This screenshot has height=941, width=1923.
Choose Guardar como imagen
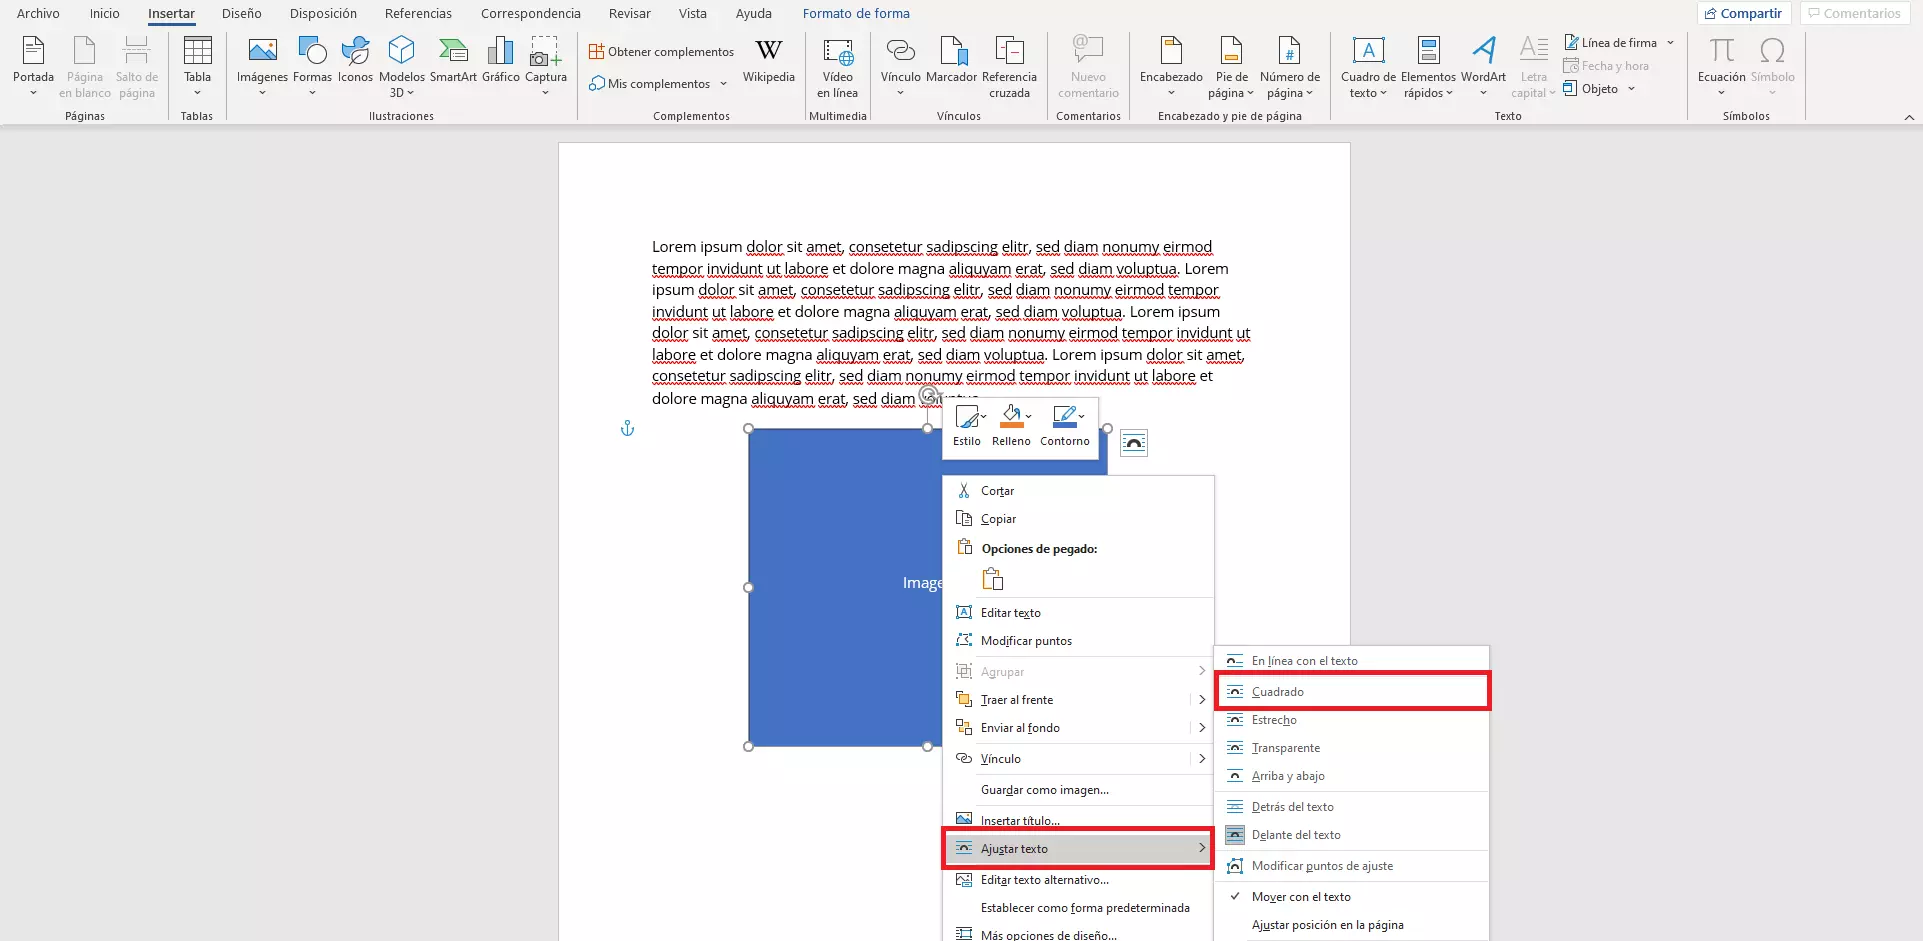click(x=1078, y=790)
